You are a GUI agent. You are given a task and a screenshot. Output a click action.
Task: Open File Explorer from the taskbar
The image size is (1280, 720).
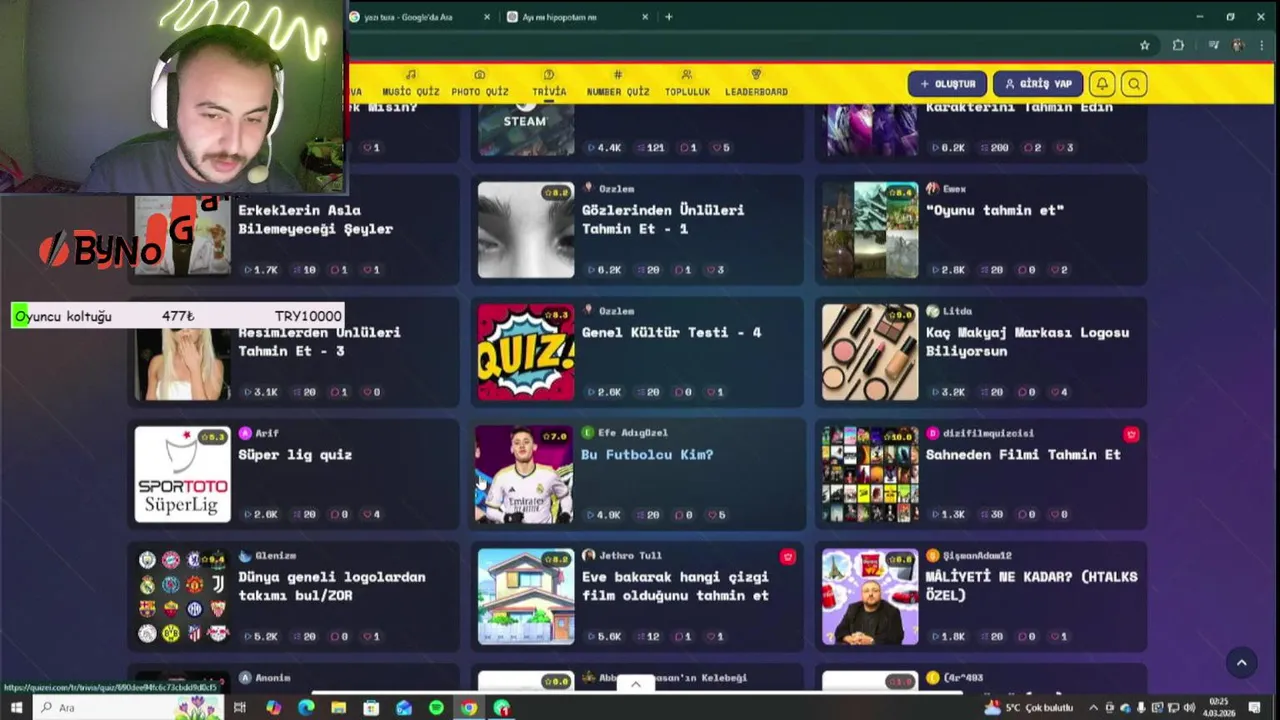(339, 708)
